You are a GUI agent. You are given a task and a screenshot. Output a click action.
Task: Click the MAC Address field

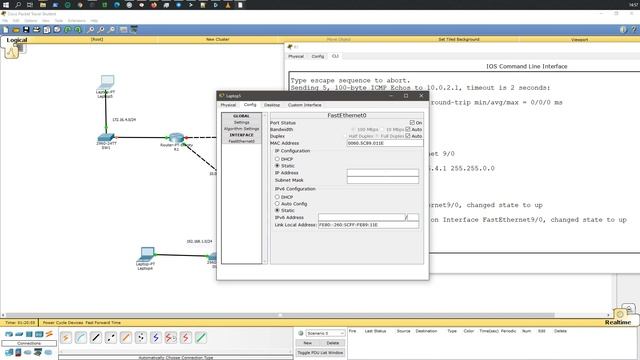click(x=385, y=143)
